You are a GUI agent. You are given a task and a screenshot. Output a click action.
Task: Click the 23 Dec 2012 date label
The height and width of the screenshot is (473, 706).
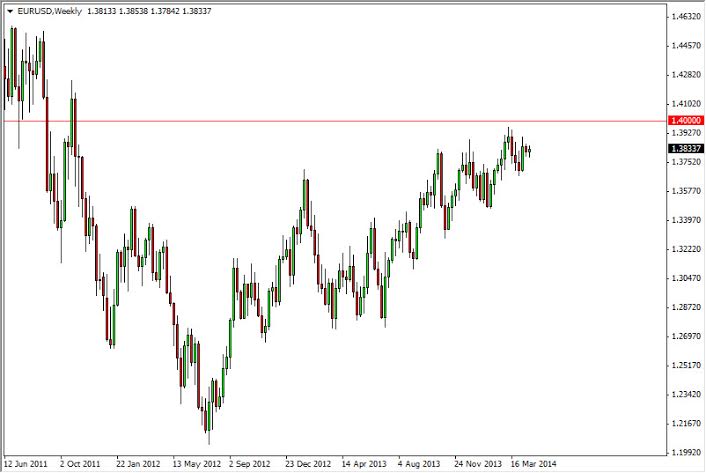coord(308,464)
